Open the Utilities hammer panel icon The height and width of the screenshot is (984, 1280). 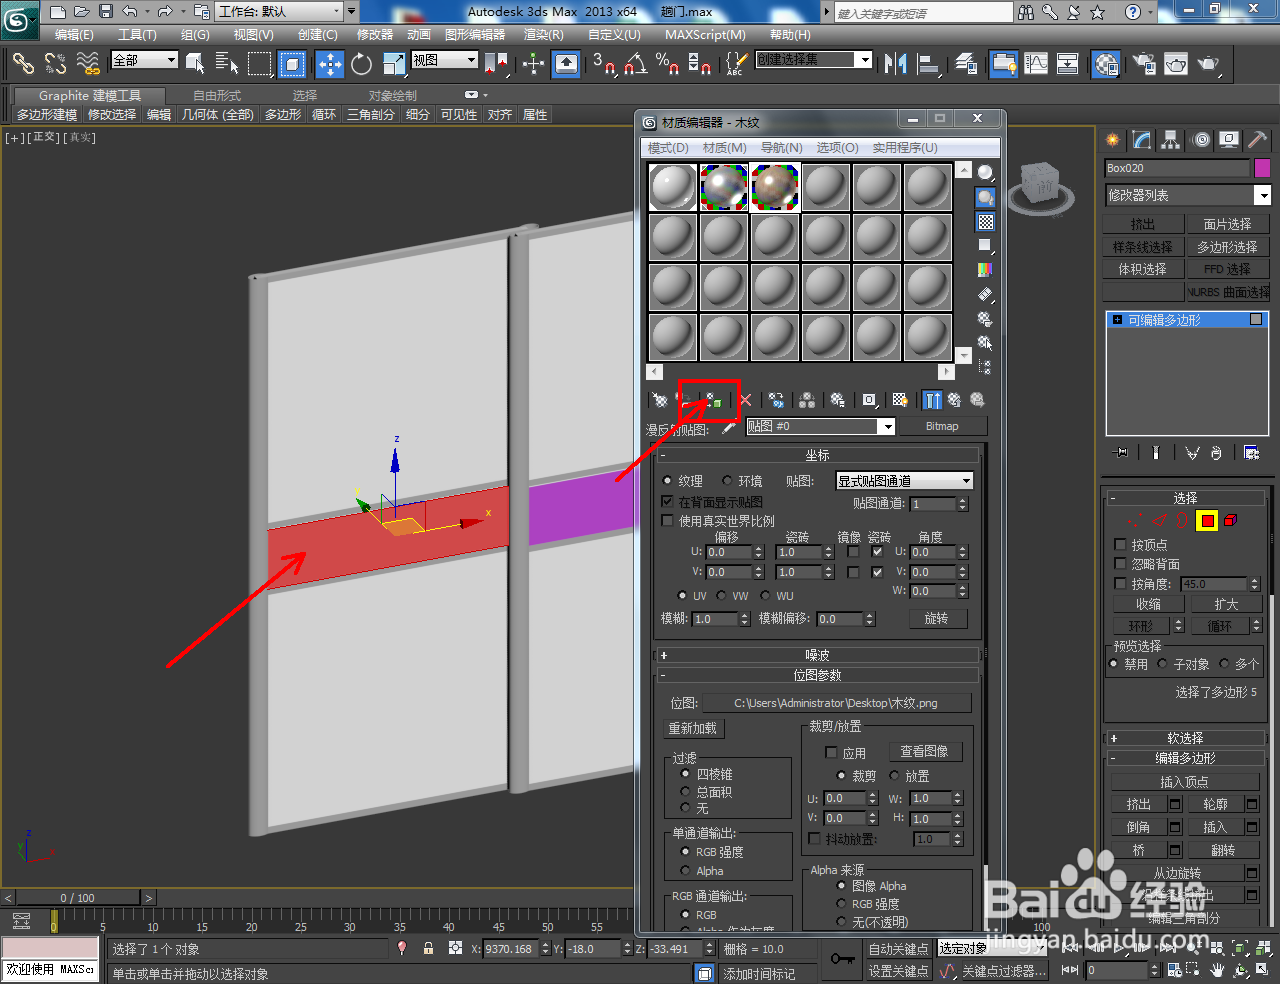point(1257,140)
